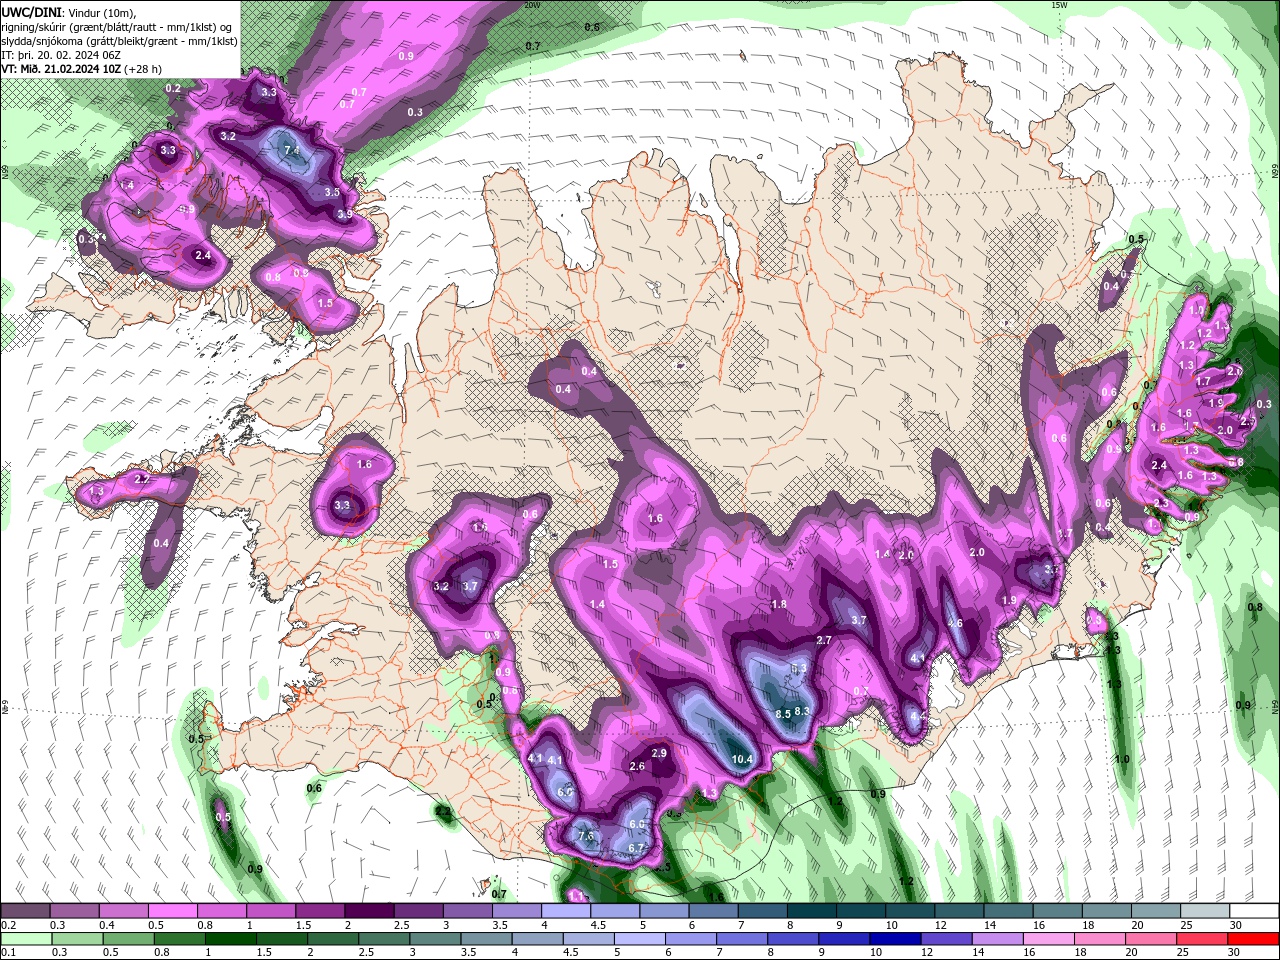Pick the top-row legend swatch at 20, grey
Screen dimensions: 1280x960
(1156, 911)
